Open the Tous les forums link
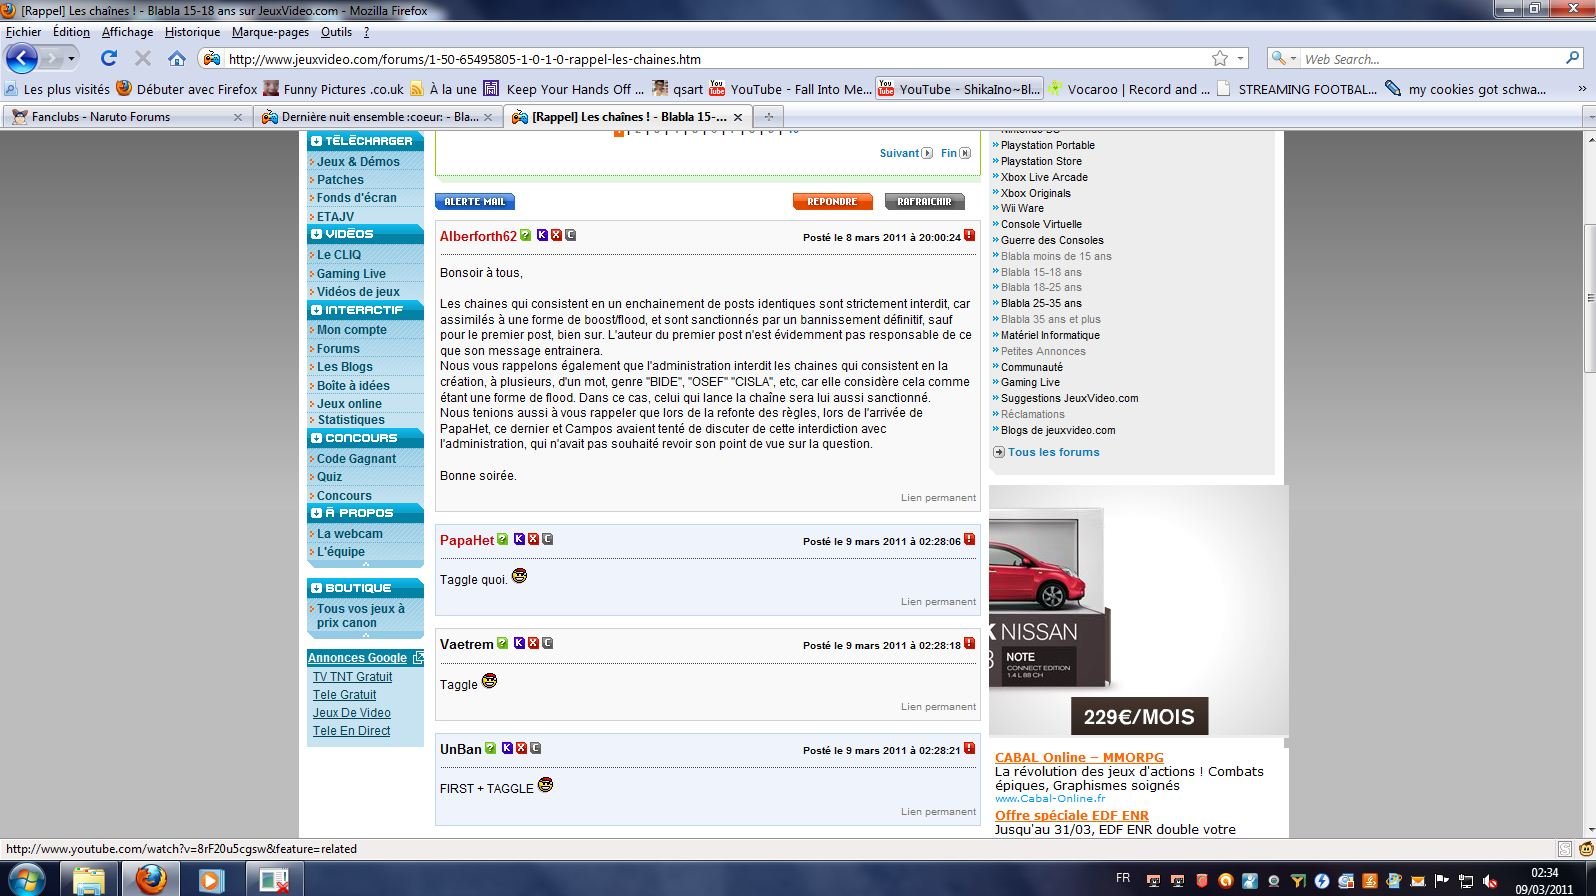The height and width of the screenshot is (896, 1596). pos(1053,452)
